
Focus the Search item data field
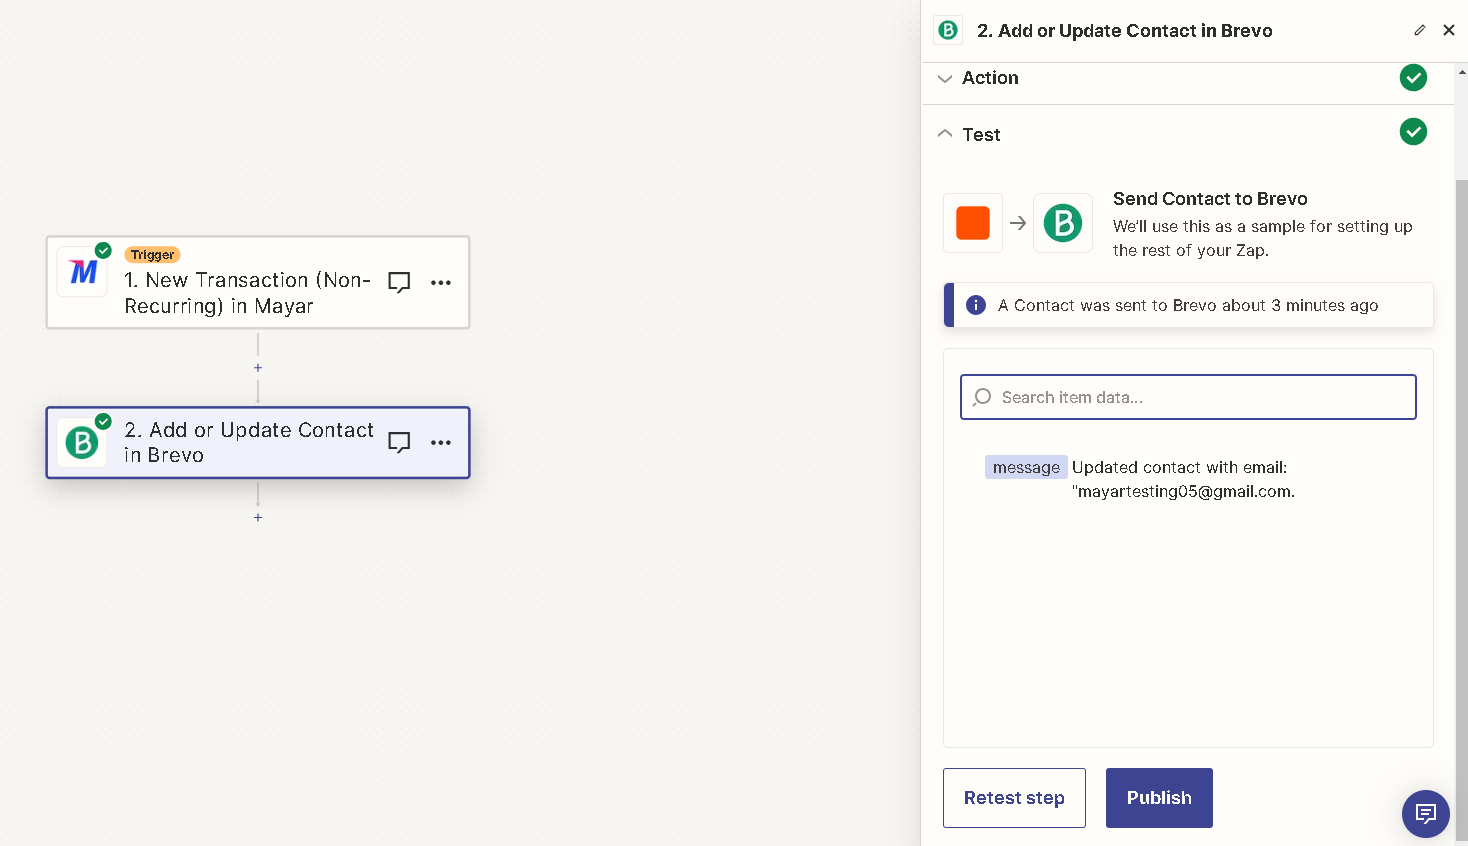(x=1188, y=397)
